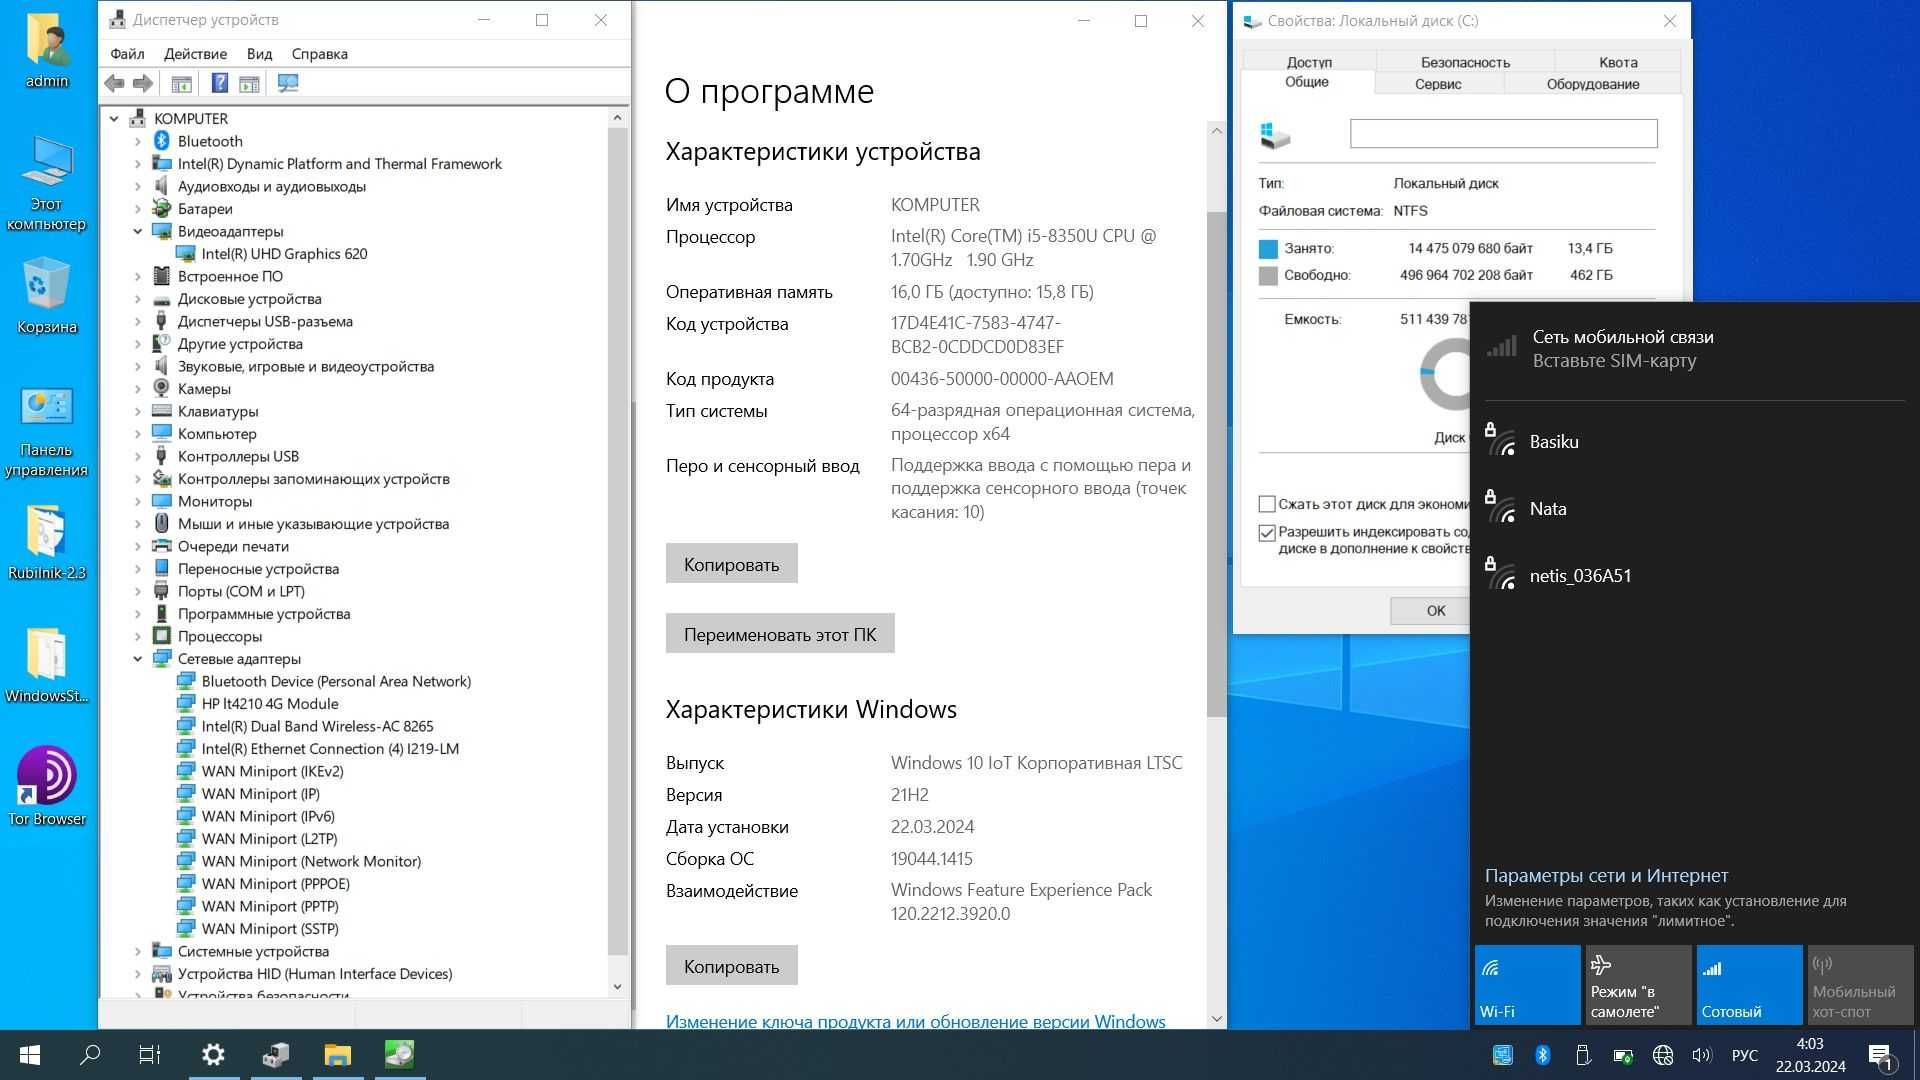
Task: Click the taskbar Search magnifier
Action: tap(90, 1055)
